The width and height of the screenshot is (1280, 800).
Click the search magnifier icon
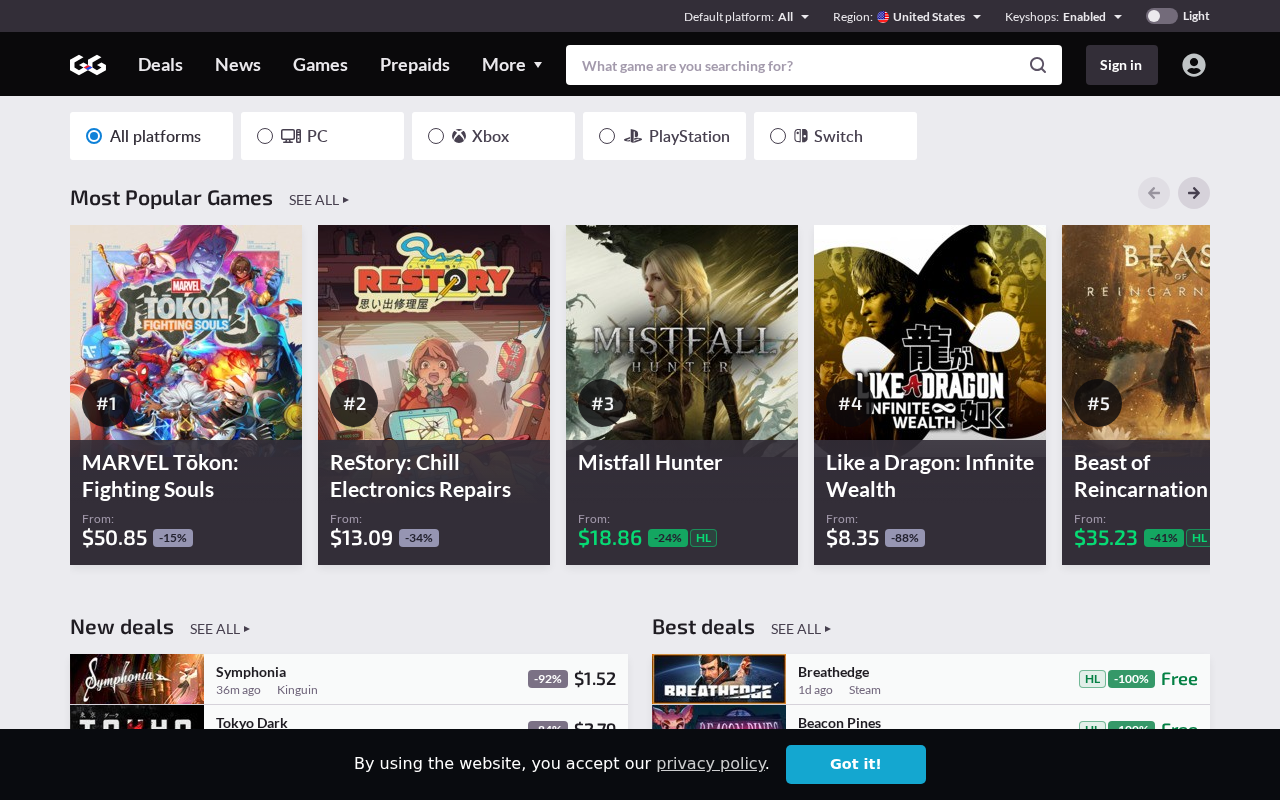pyautogui.click(x=1038, y=65)
